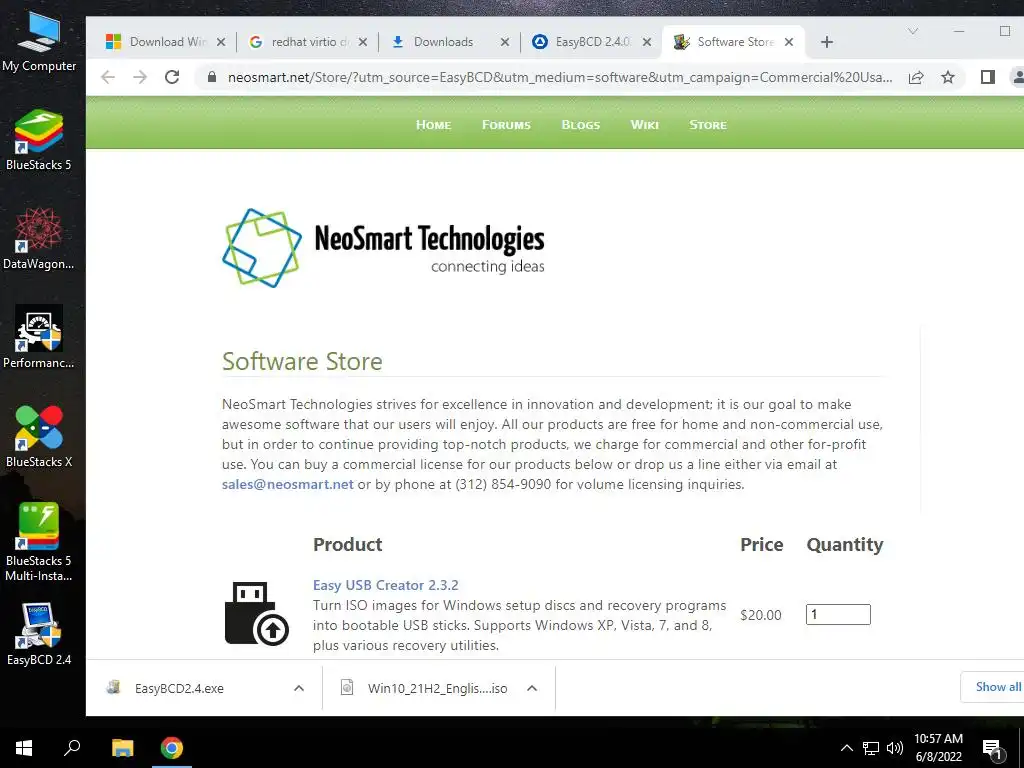Viewport: 1024px width, 768px height.
Task: Click the $20.00 price text
Action: [x=761, y=615]
